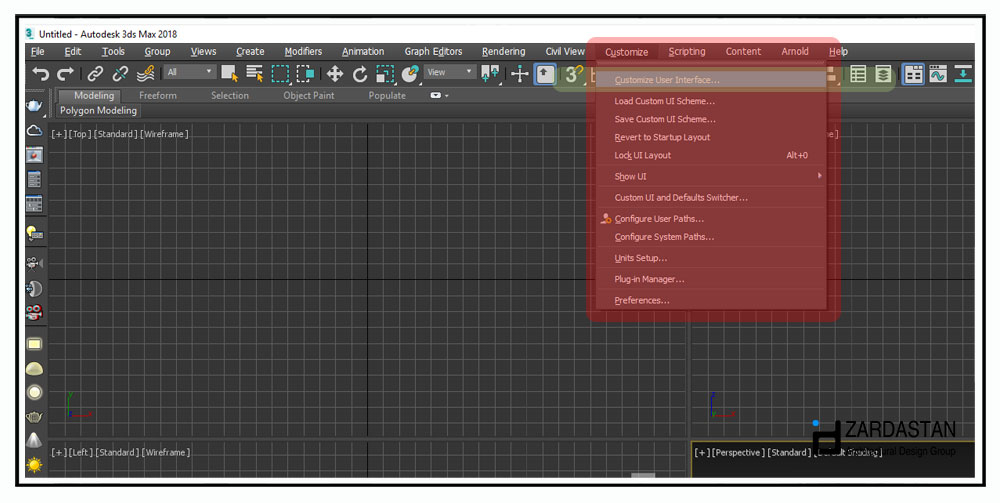Activate the Select and Rotate tool

(360, 73)
